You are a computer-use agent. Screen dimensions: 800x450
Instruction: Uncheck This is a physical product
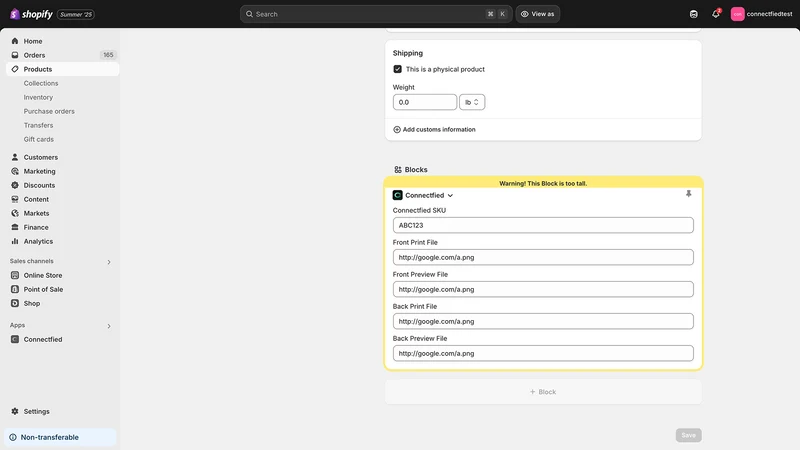point(397,69)
